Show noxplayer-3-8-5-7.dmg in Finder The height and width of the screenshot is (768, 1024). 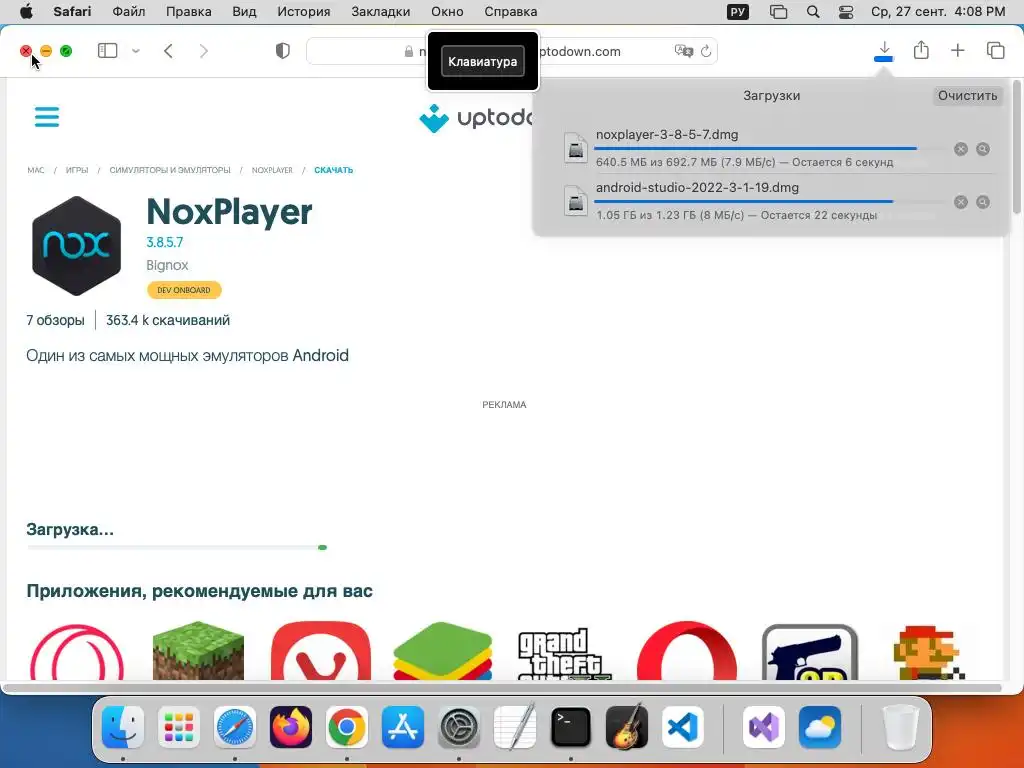(x=983, y=149)
